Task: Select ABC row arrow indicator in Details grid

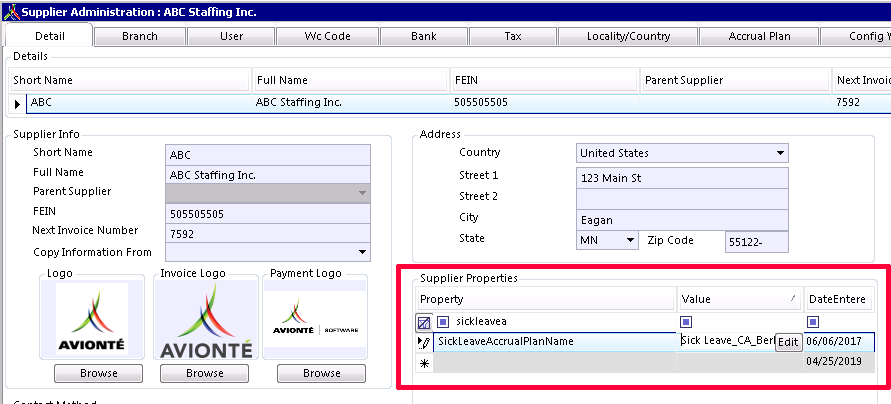Action: (x=18, y=104)
